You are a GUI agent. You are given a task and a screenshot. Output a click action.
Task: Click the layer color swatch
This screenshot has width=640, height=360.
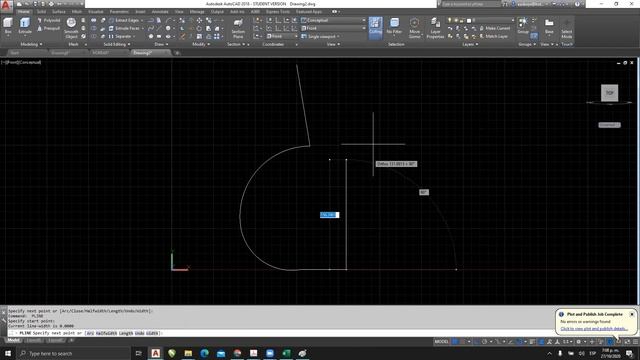[469, 20]
